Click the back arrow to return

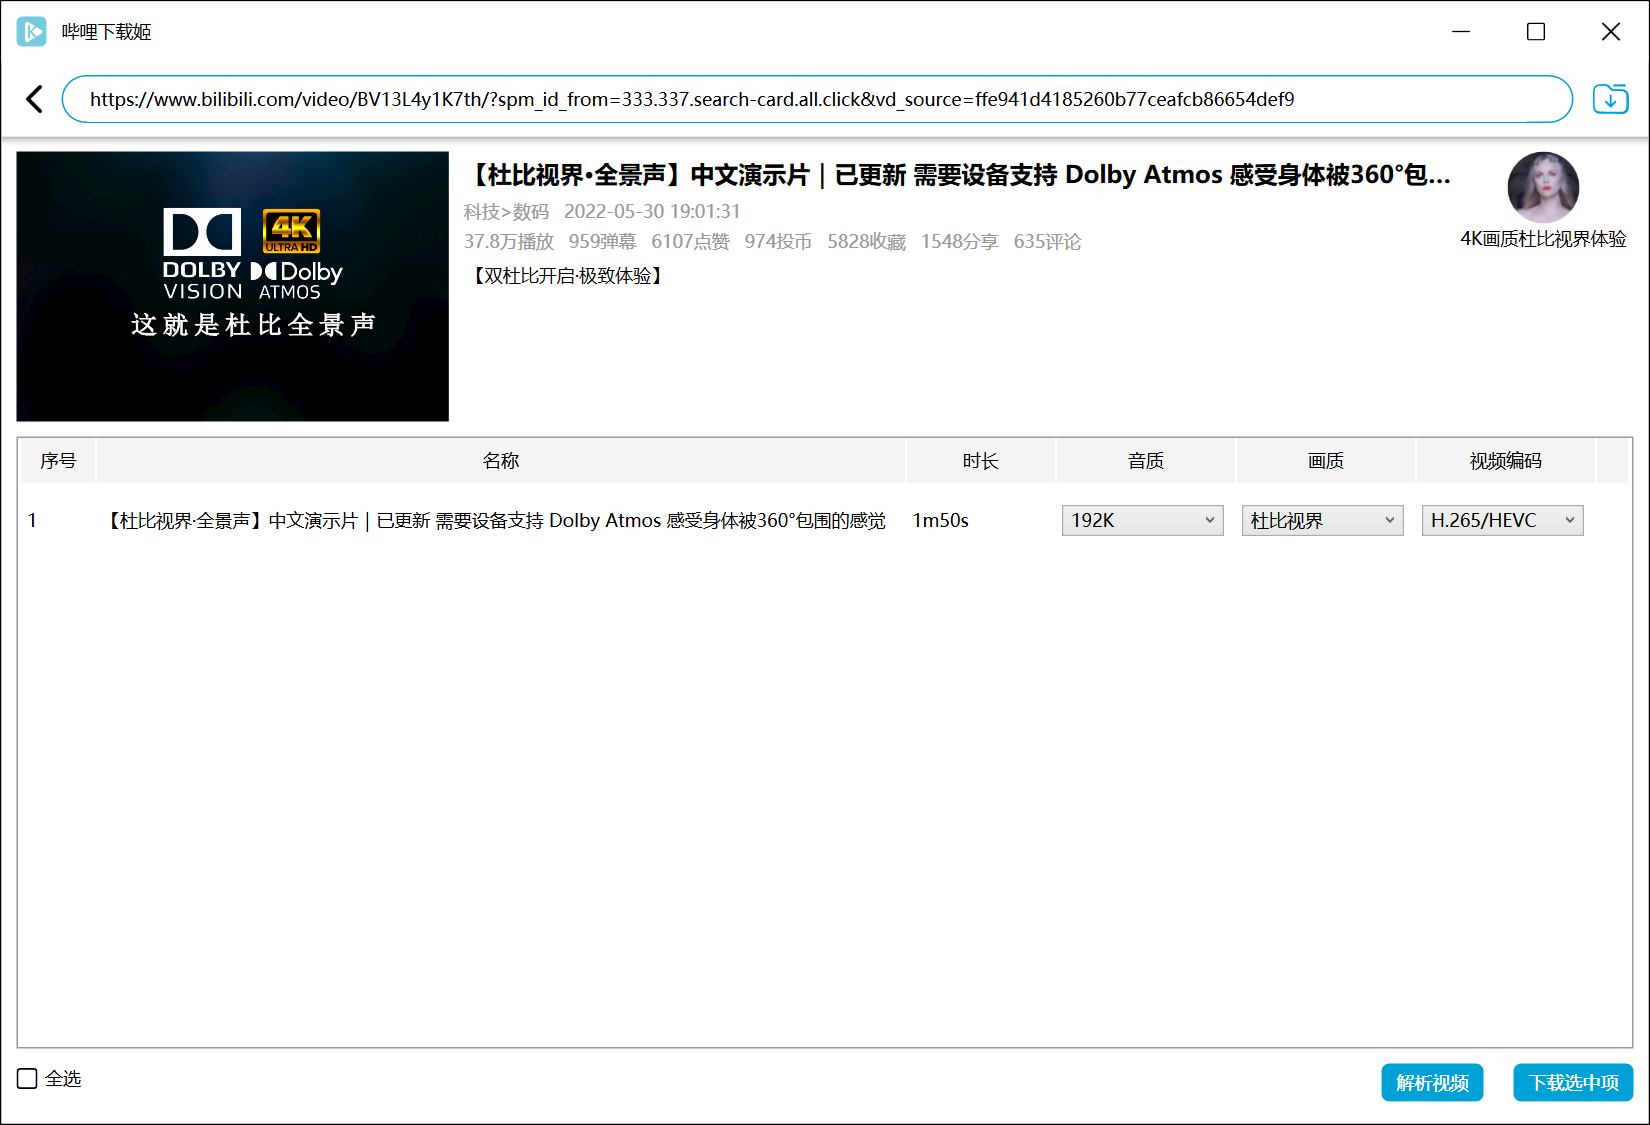tap(34, 99)
